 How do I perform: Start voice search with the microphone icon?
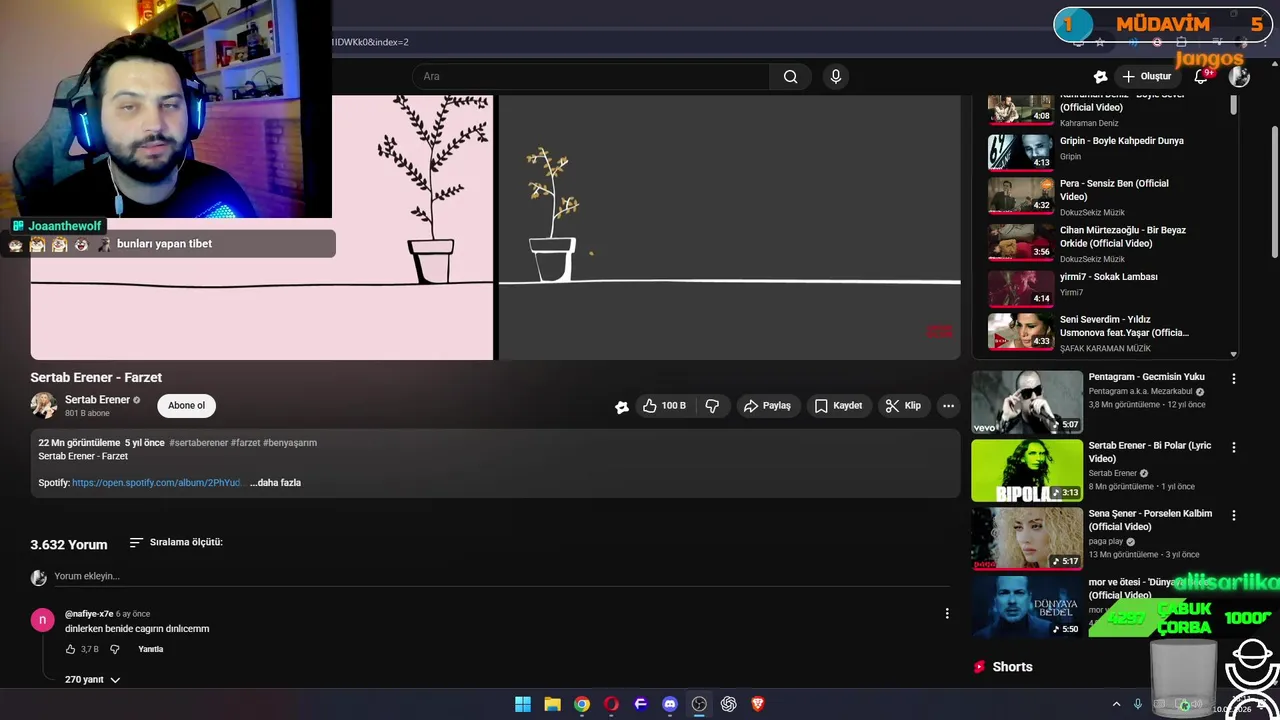click(x=836, y=76)
